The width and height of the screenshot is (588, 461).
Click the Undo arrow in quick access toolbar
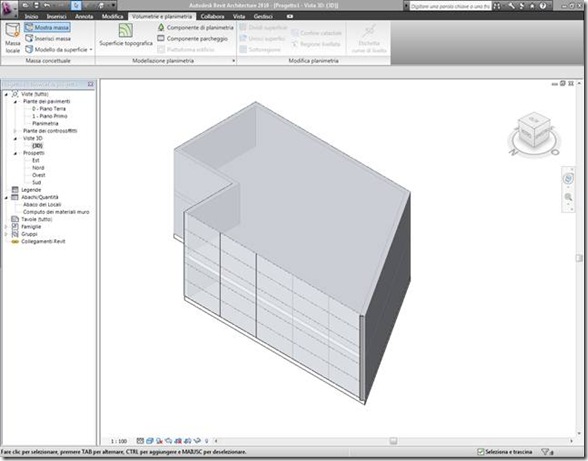(46, 5)
